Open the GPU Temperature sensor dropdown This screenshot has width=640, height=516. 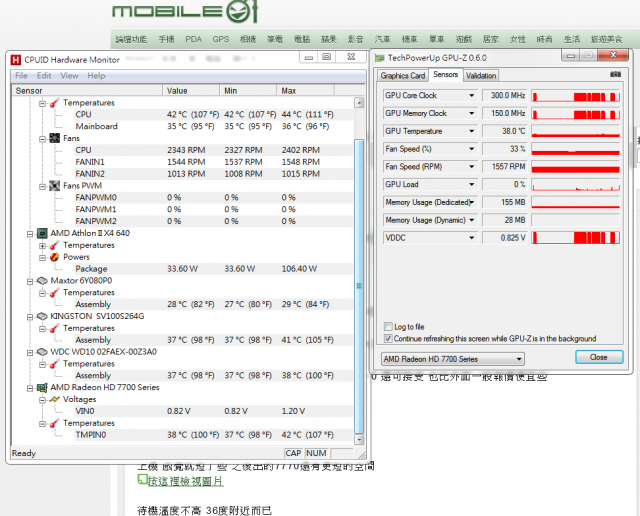click(x=471, y=131)
